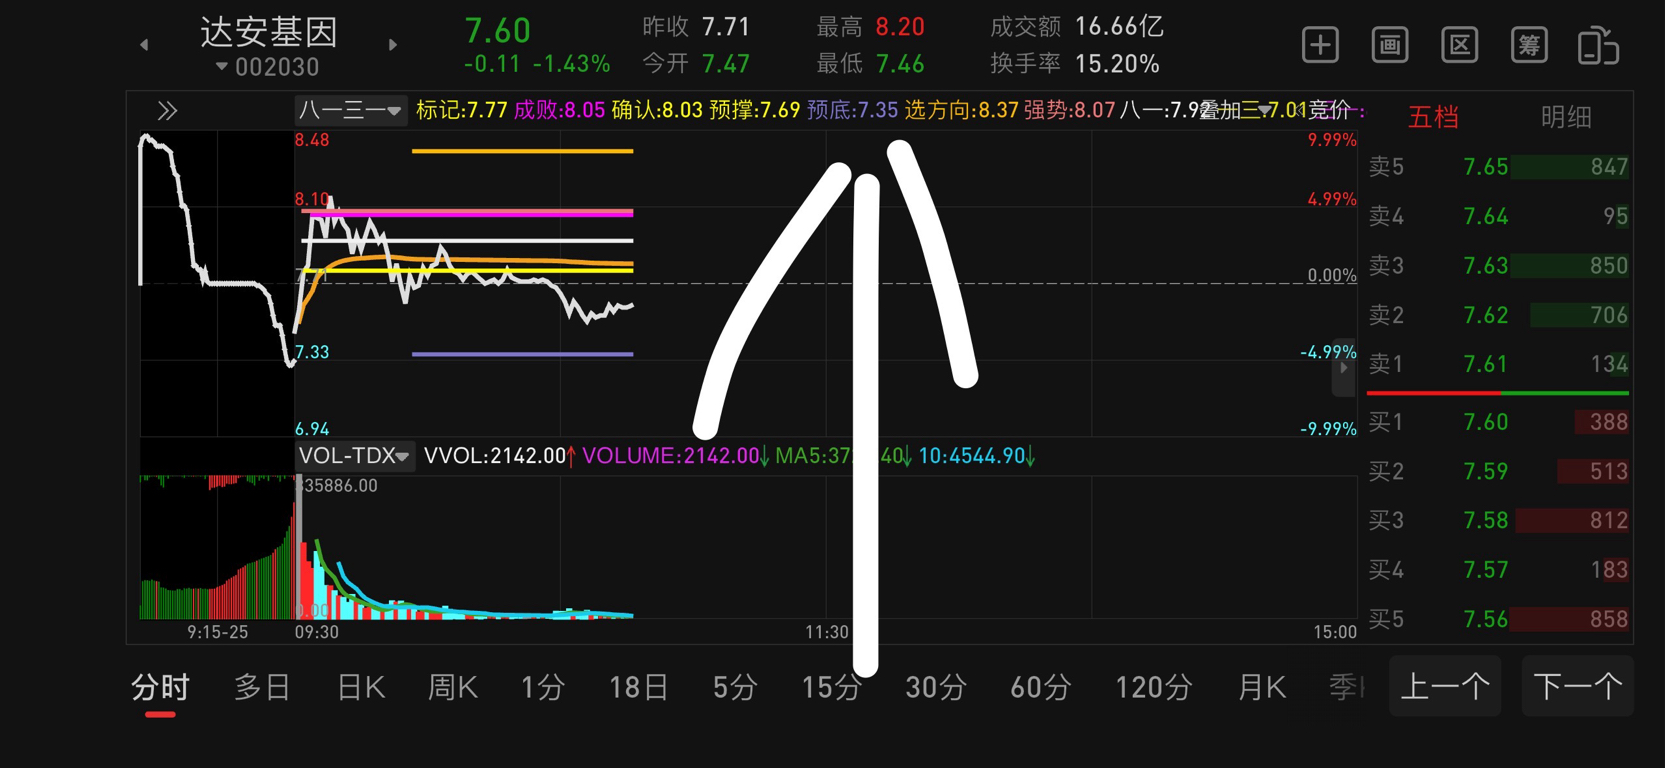The height and width of the screenshot is (769, 1665).
Task: Go to the next stock with right arrow
Action: point(393,45)
